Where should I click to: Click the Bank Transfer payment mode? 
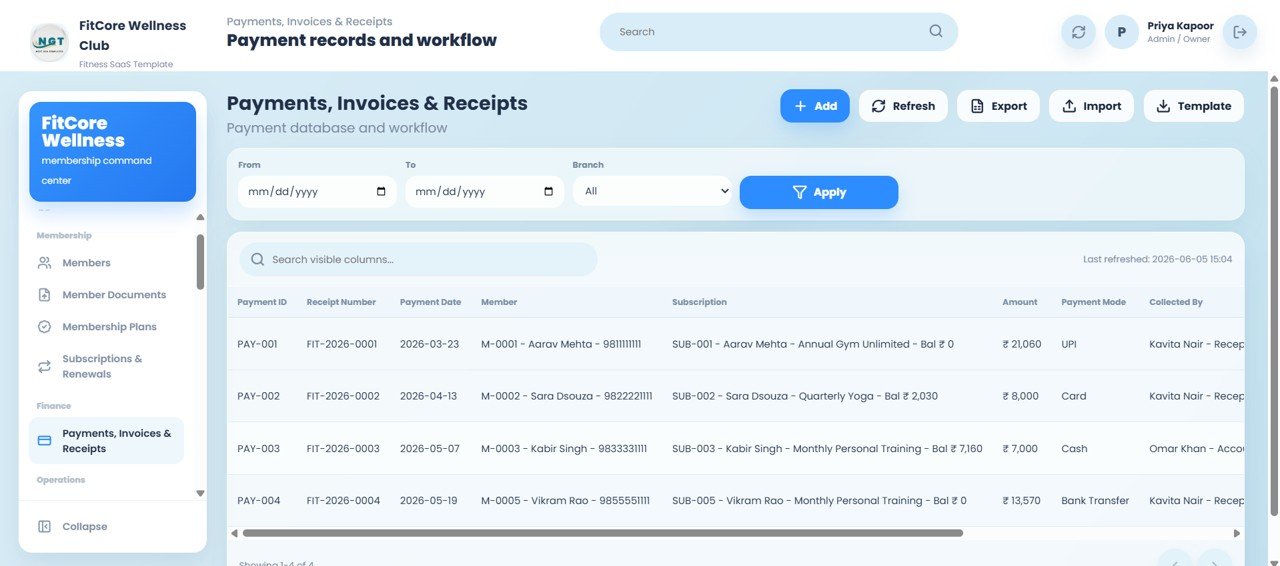[x=1095, y=501]
